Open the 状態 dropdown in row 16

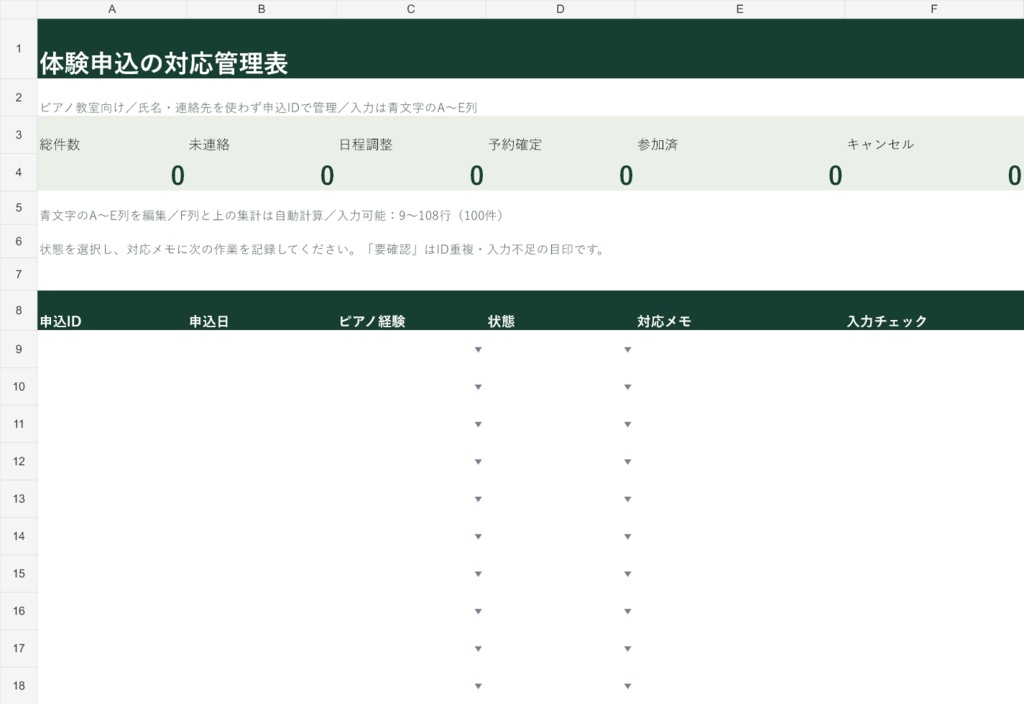(x=628, y=611)
